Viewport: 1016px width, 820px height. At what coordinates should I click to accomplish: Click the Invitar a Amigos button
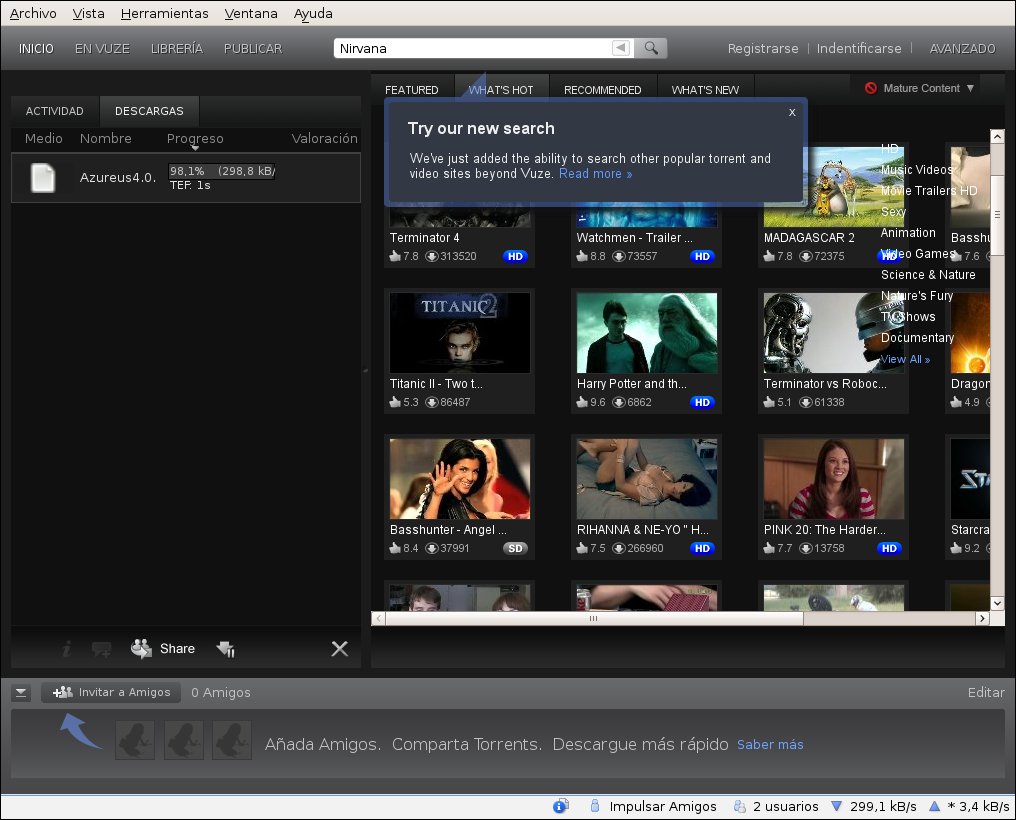point(111,692)
